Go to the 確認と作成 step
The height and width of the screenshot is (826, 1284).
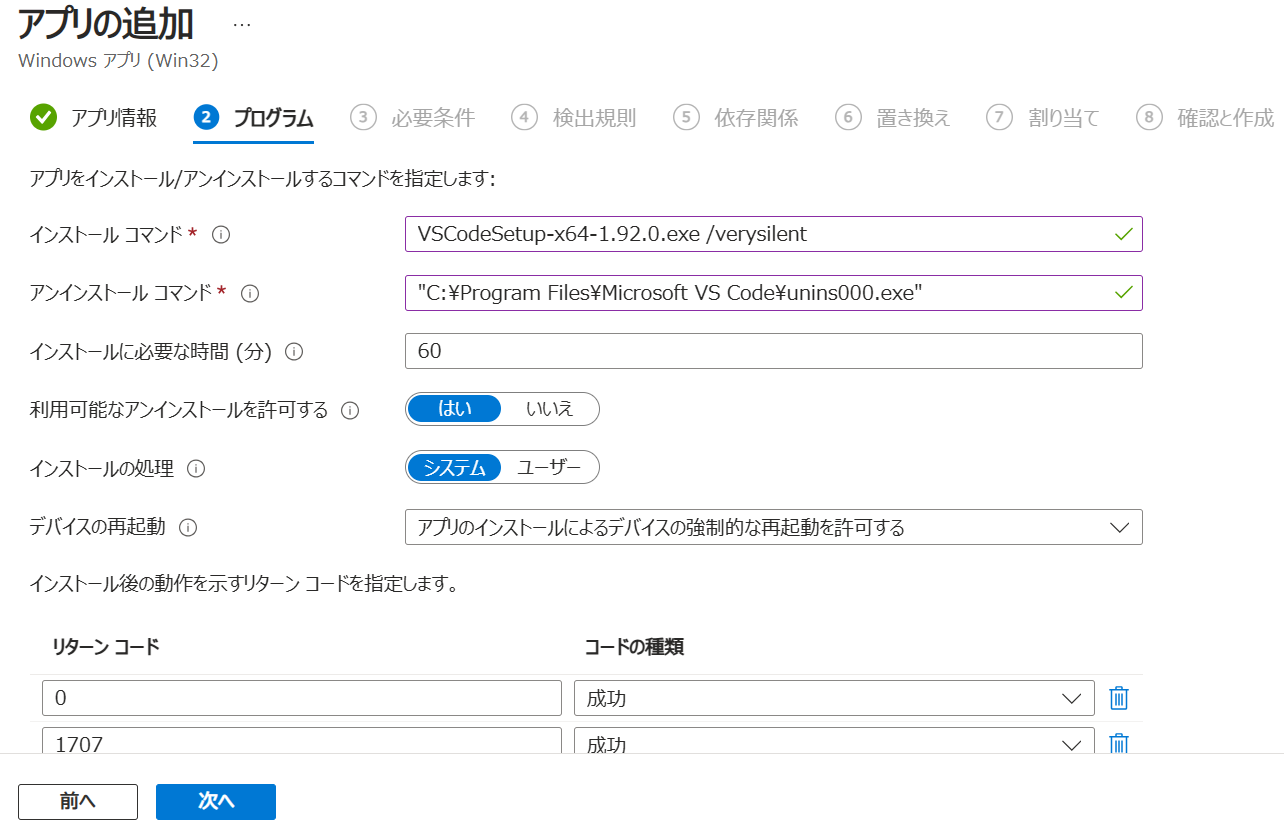tap(1205, 118)
